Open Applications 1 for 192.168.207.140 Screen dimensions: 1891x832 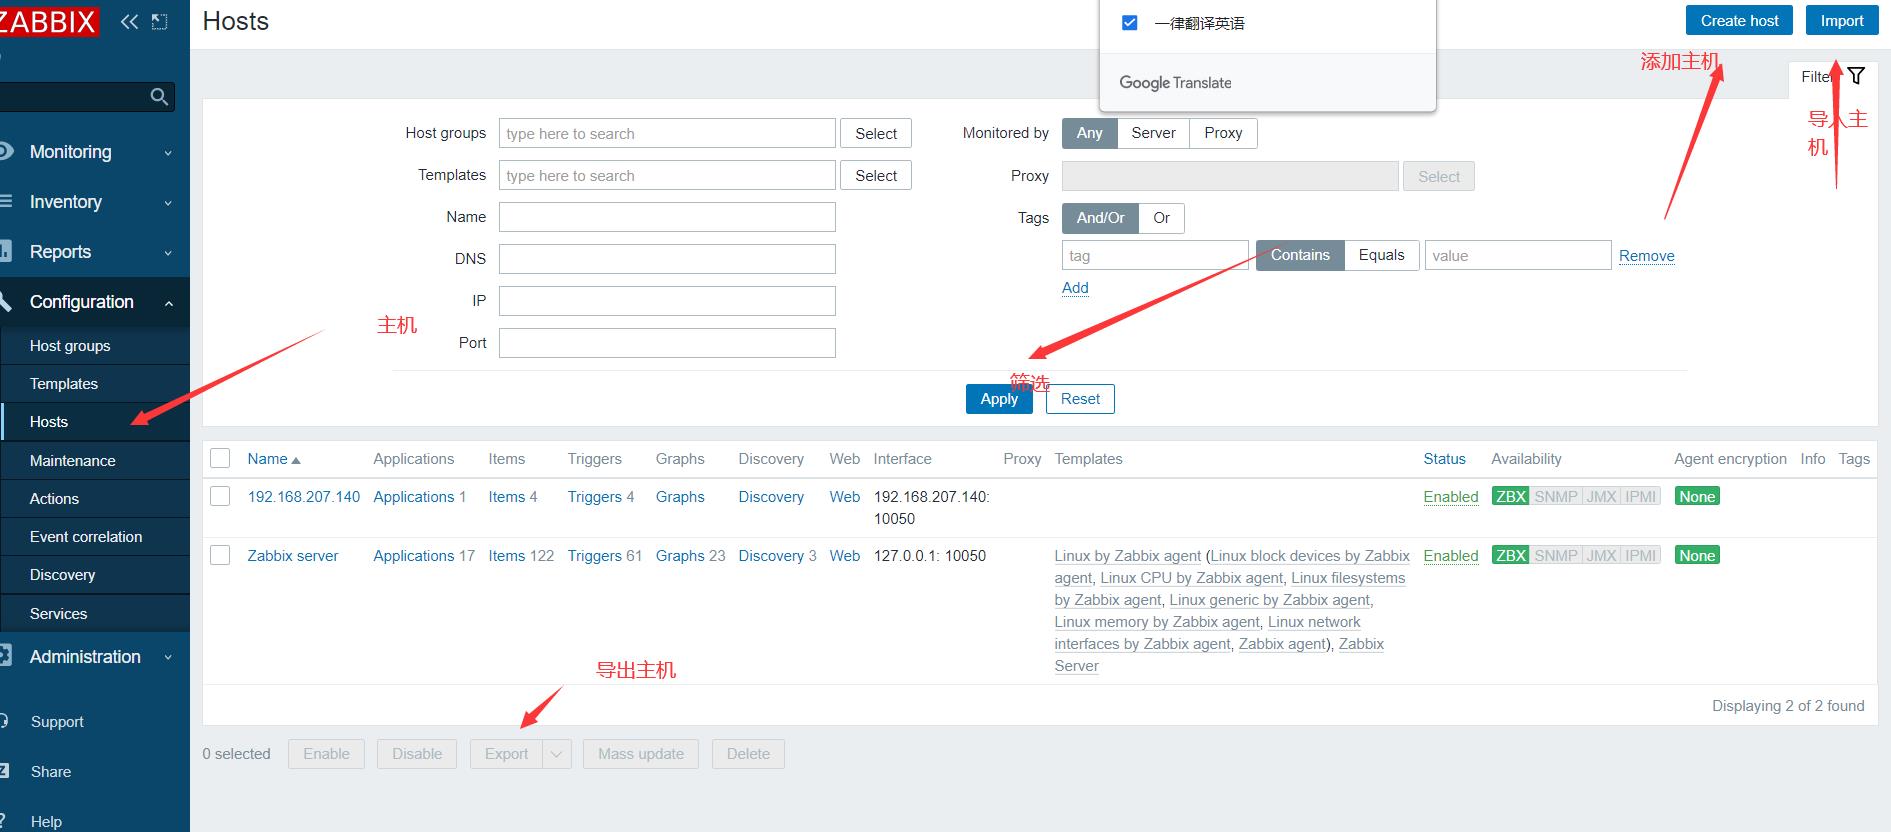pyautogui.click(x=414, y=497)
